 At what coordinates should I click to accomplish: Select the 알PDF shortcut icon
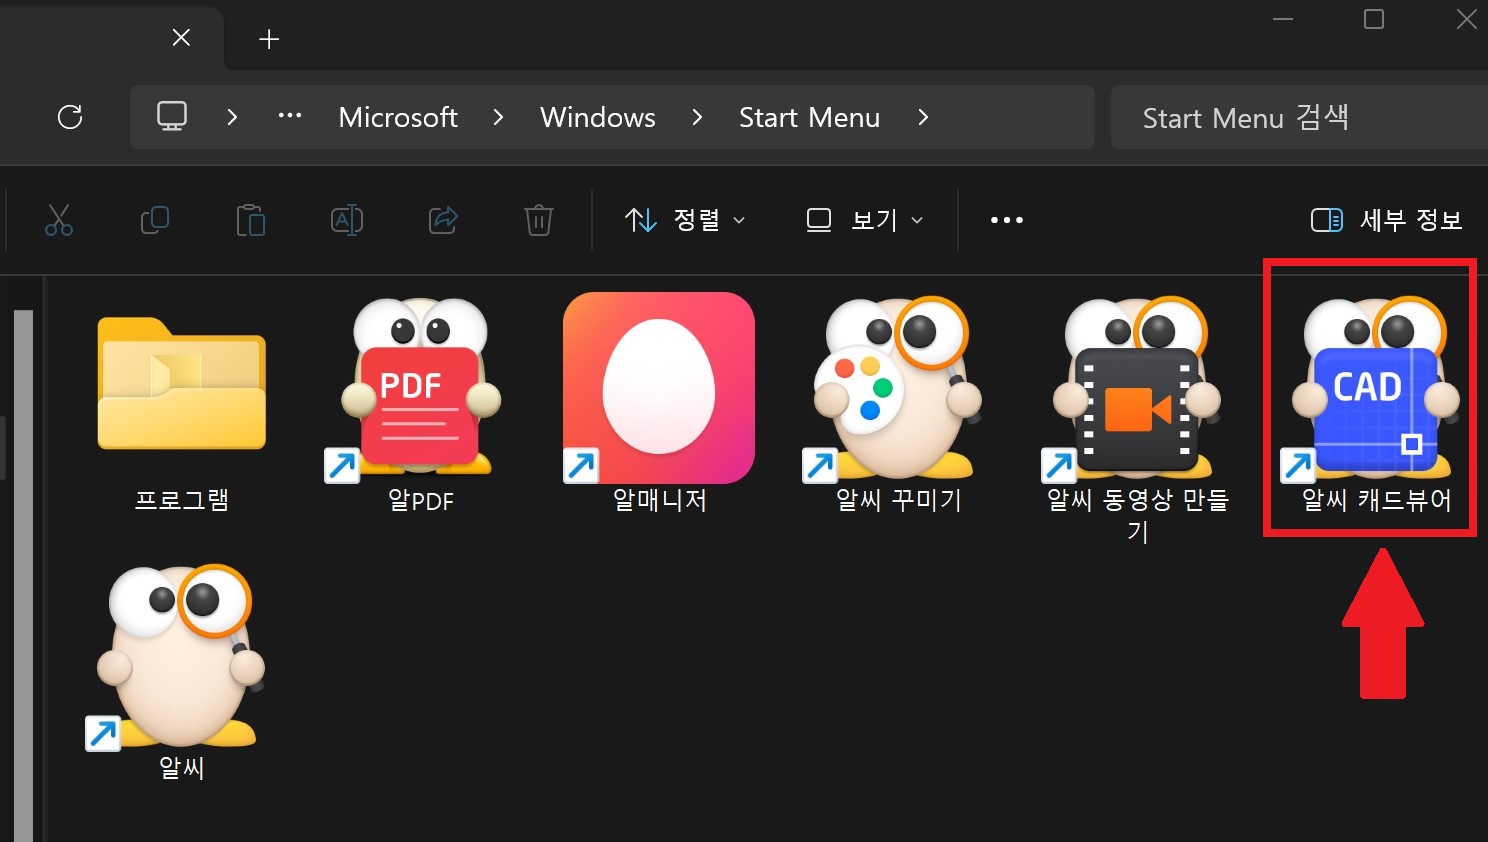click(421, 387)
